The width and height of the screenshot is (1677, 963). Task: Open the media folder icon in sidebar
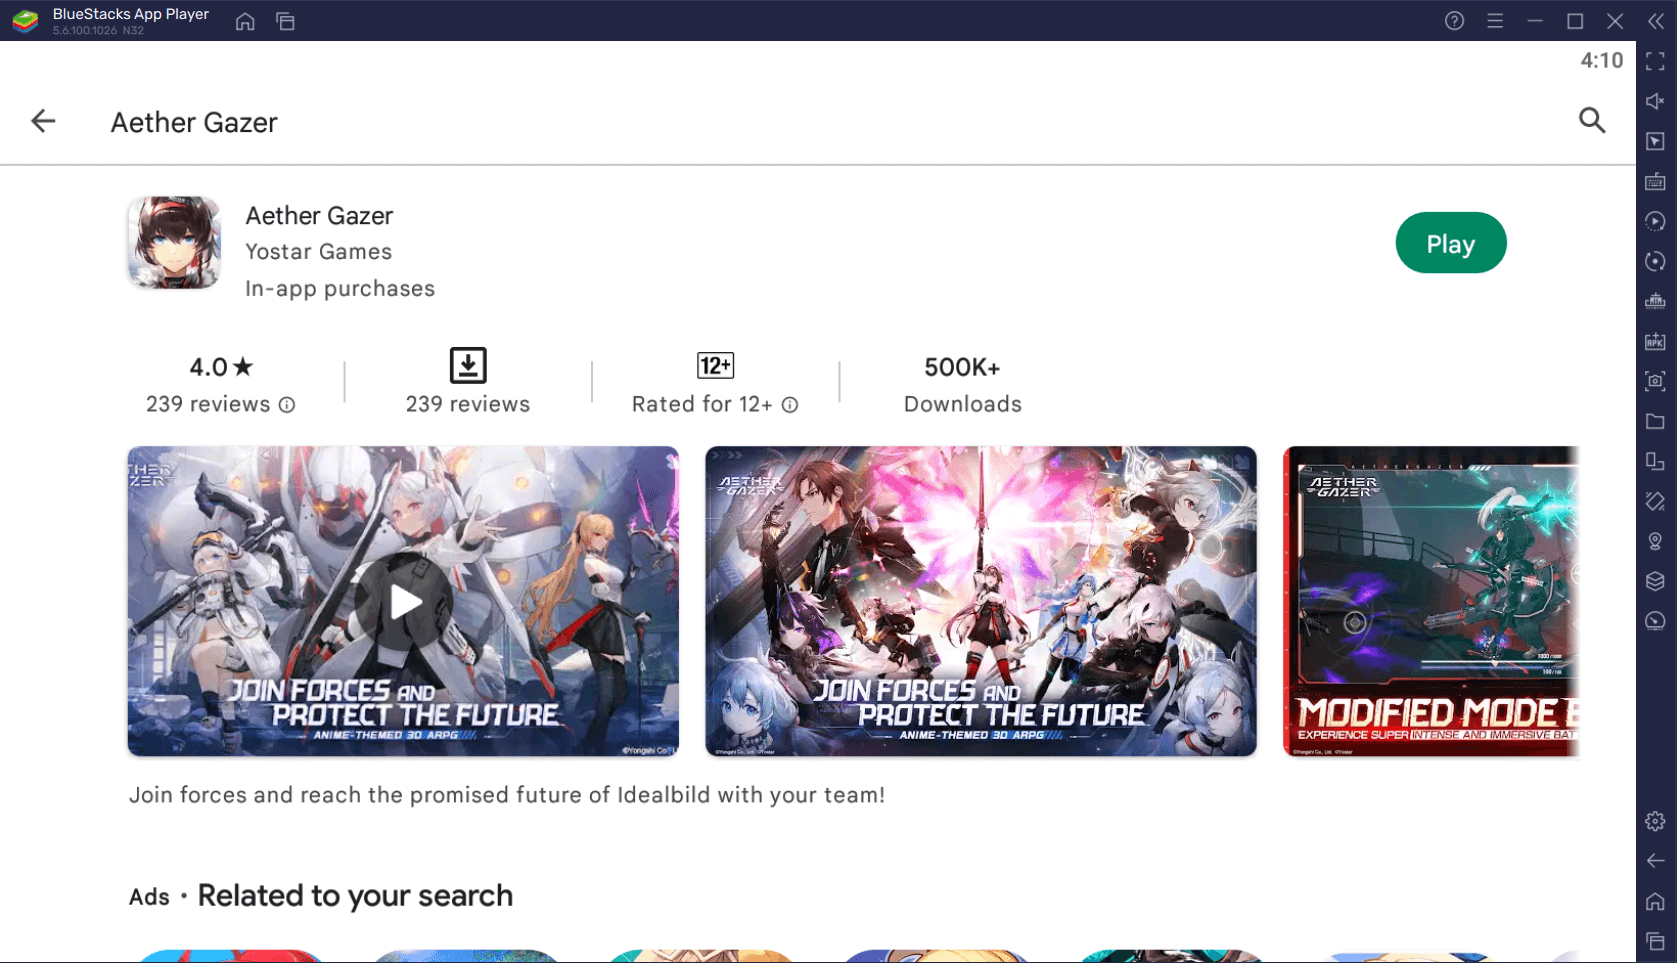(1655, 422)
